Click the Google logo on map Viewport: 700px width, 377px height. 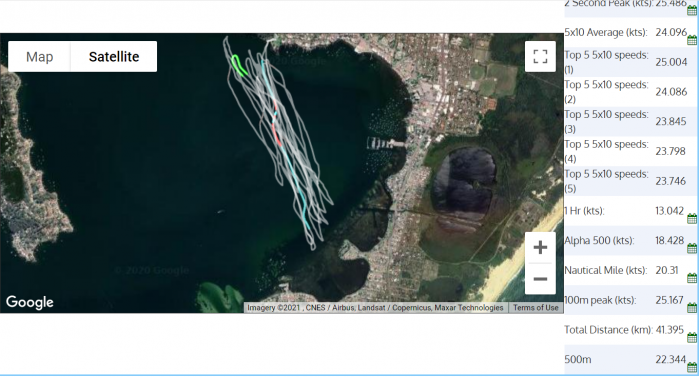point(29,302)
